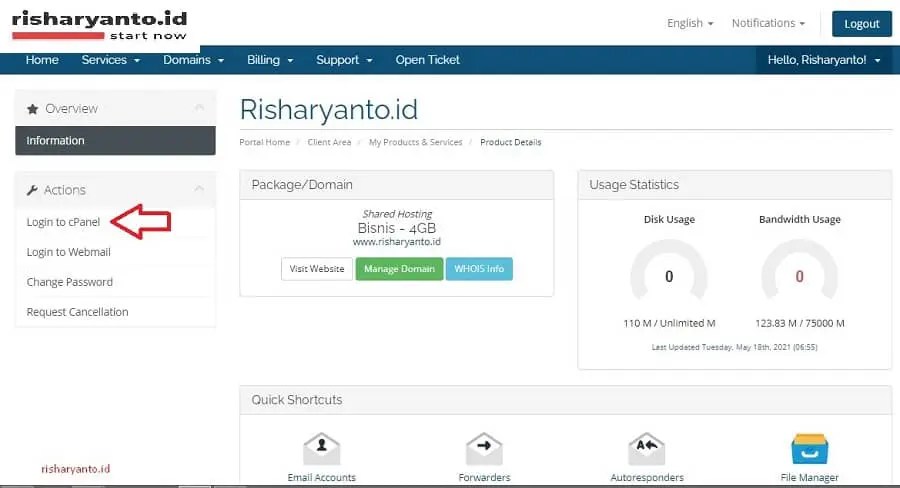Open the Hello, Risharyanto! account dropdown
This screenshot has width=900, height=488.
(824, 60)
